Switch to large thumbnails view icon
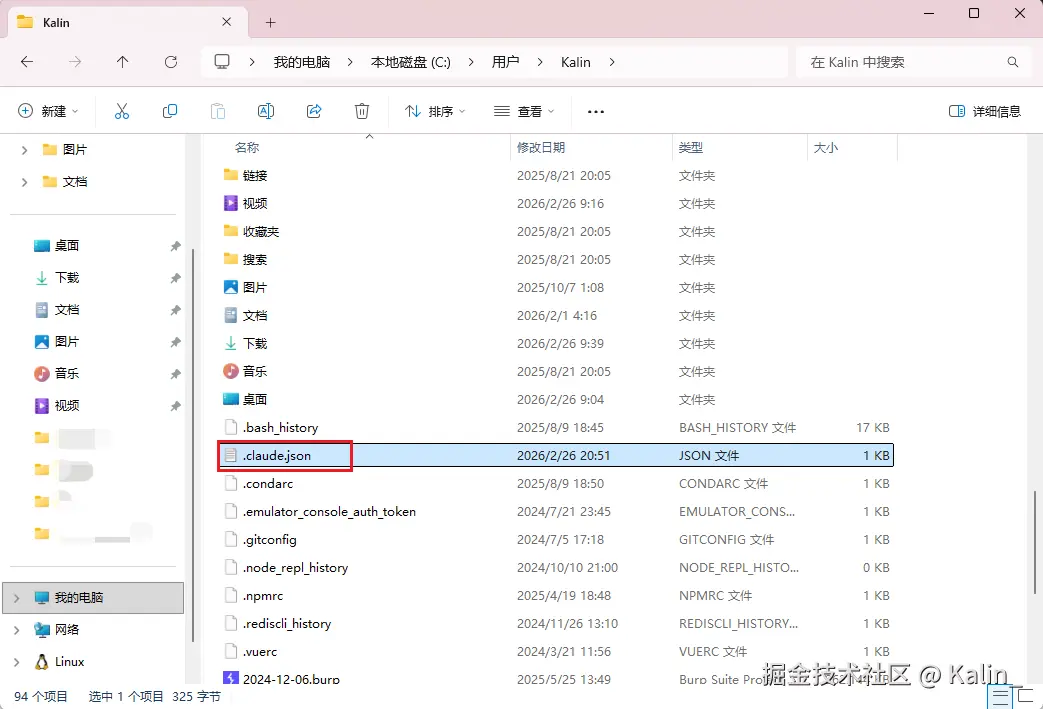The image size is (1043, 709). point(1026,698)
